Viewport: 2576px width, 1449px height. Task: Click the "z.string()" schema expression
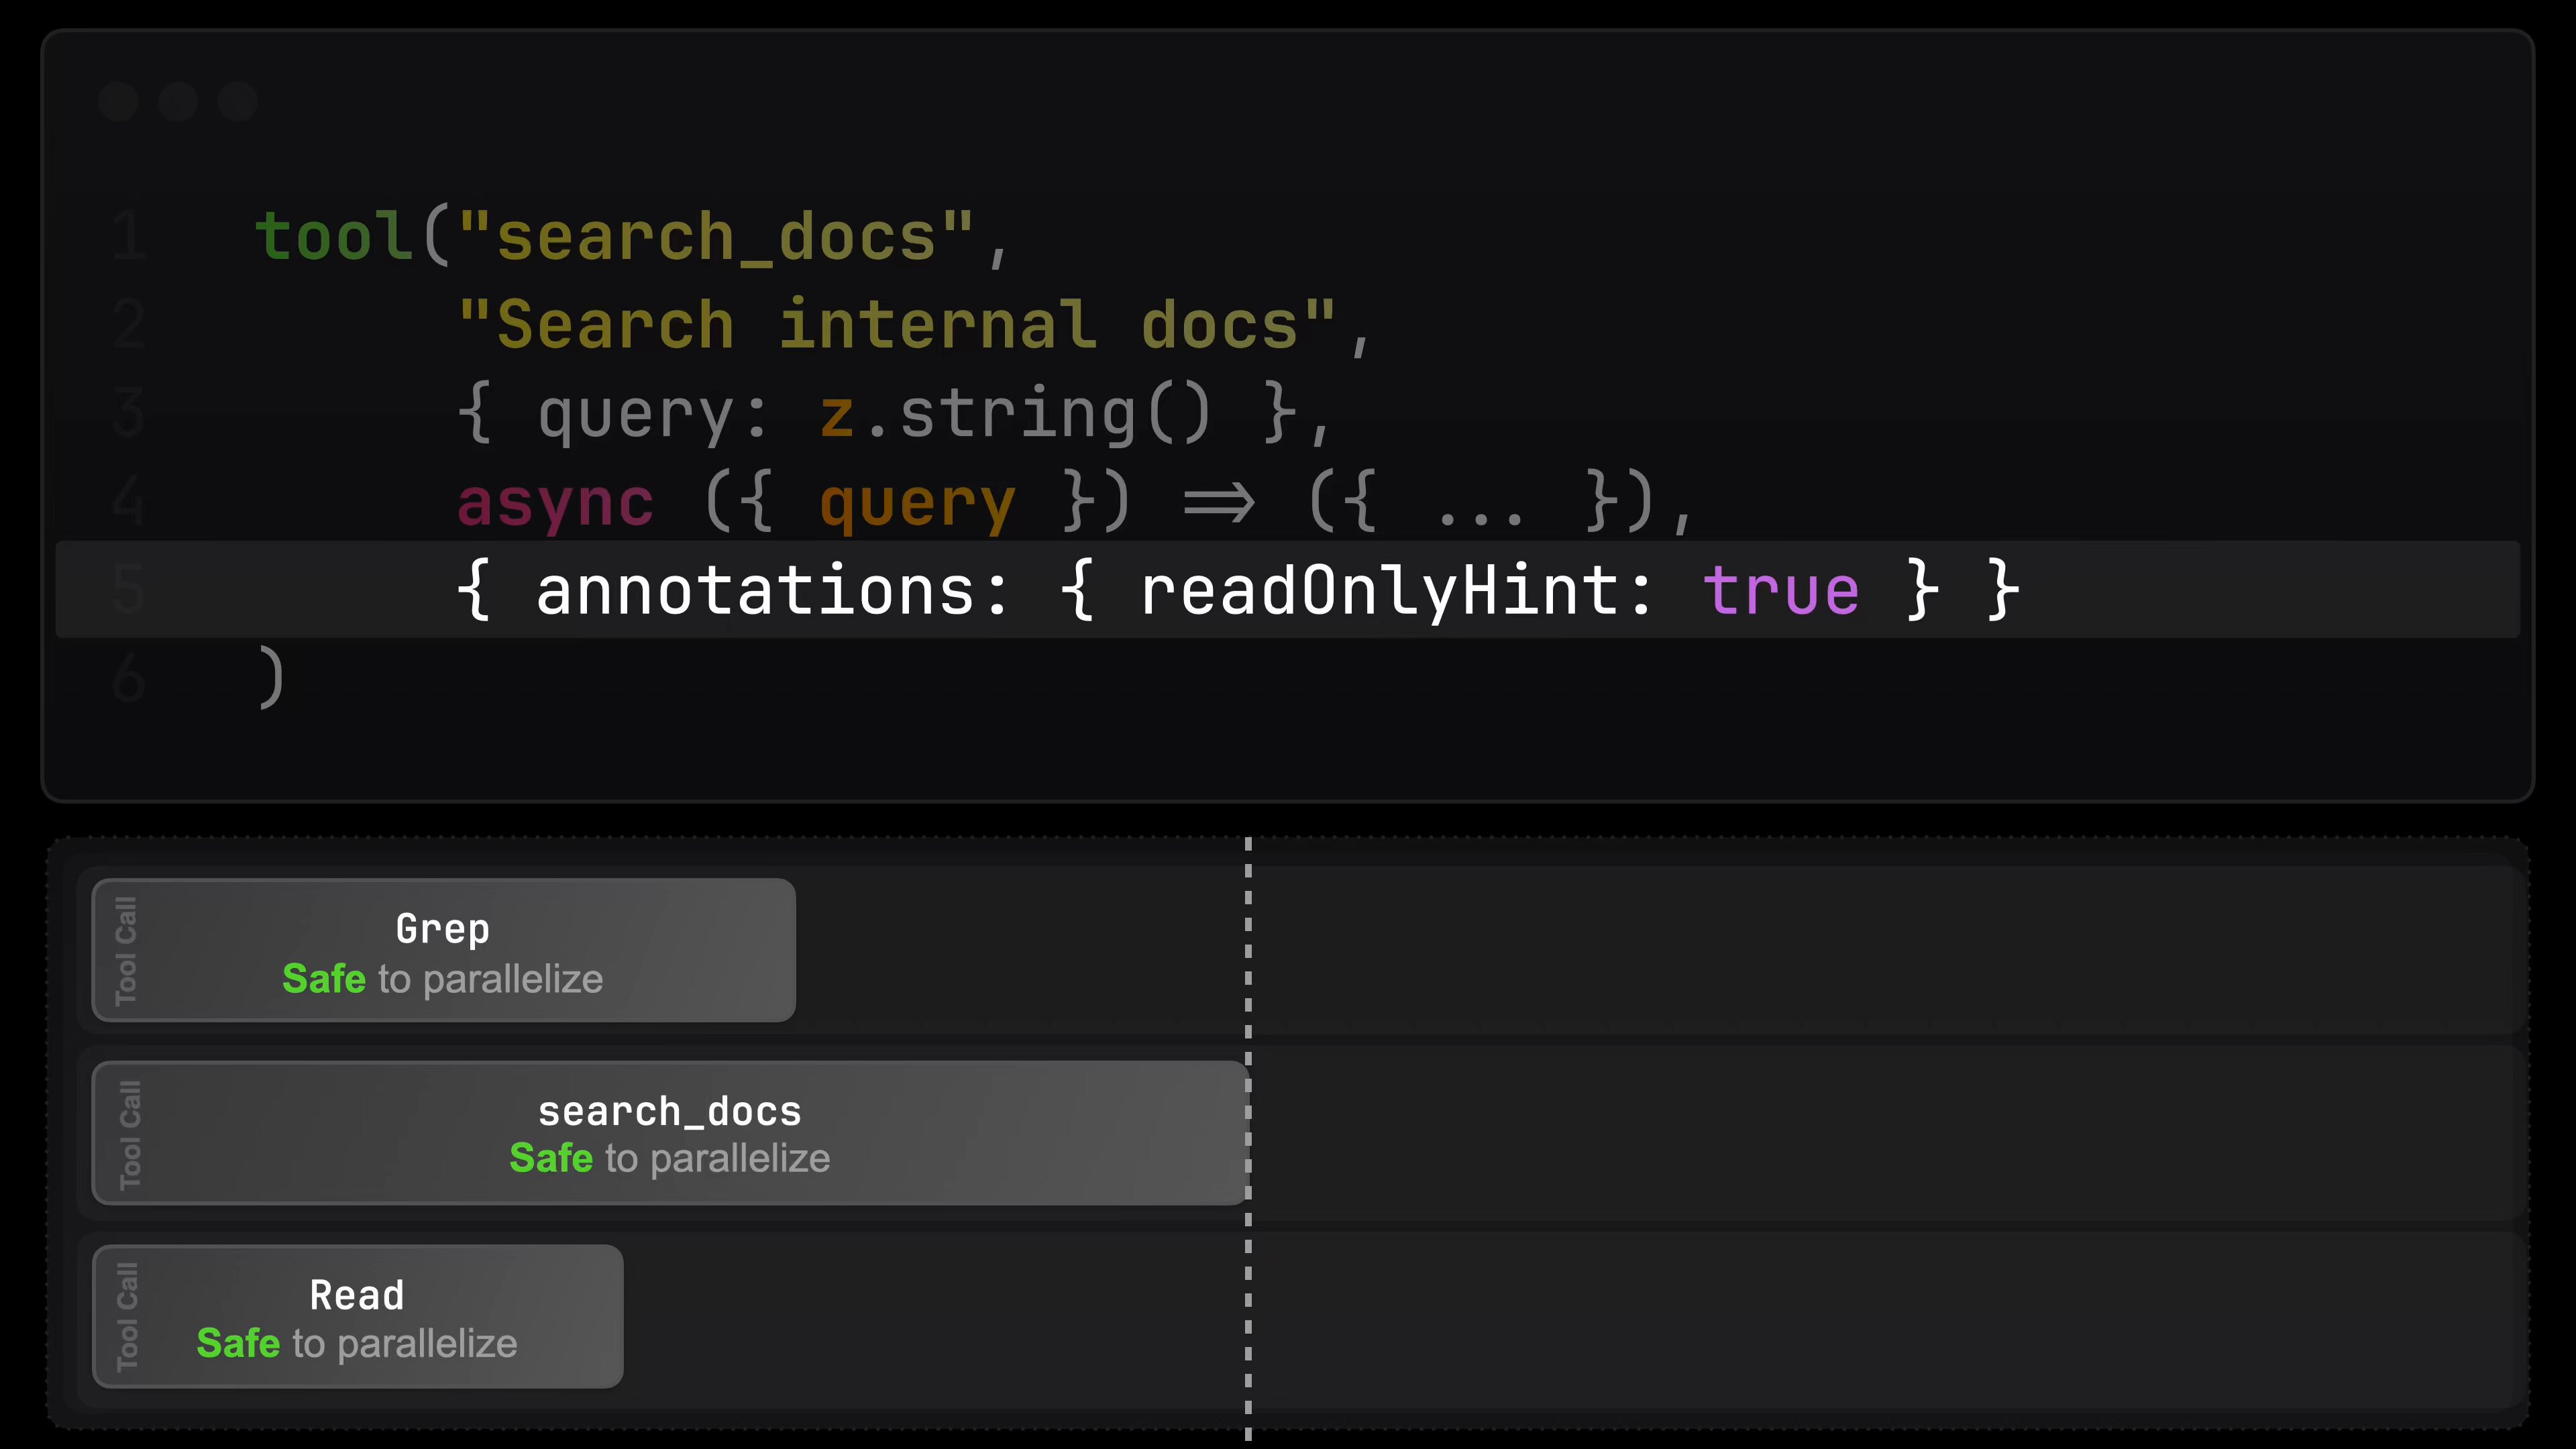click(x=1016, y=414)
